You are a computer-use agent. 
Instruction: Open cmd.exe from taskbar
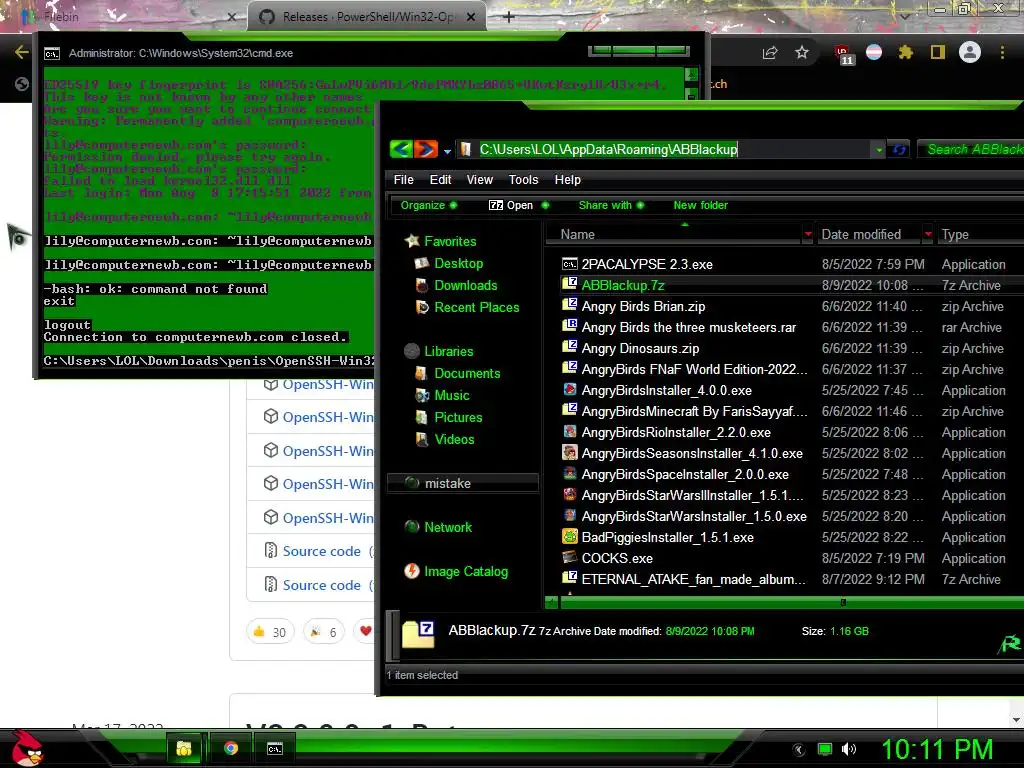[x=275, y=749]
